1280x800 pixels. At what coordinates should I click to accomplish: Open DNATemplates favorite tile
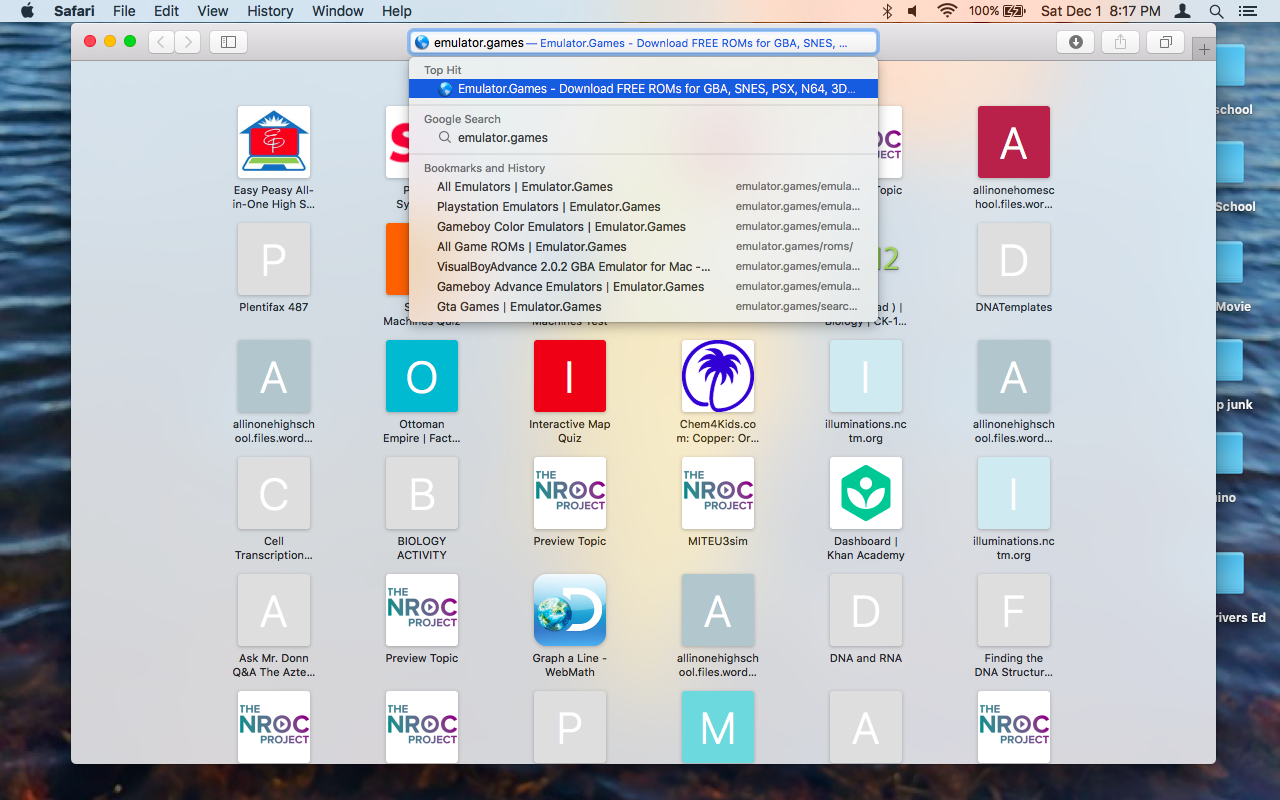coord(1014,259)
